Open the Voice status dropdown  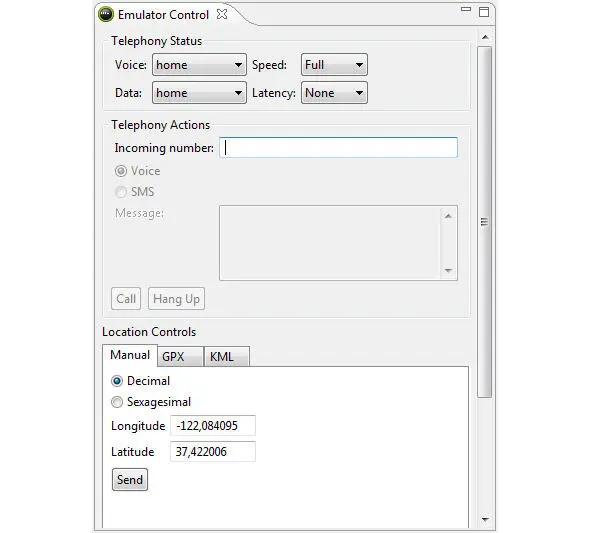pos(199,65)
